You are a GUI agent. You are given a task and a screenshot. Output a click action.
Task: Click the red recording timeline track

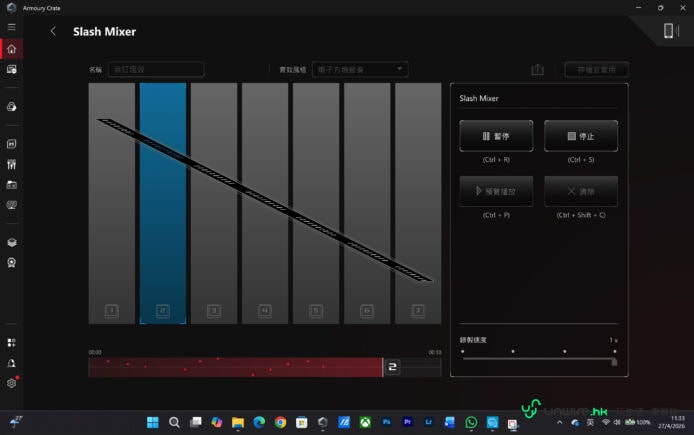(235, 367)
